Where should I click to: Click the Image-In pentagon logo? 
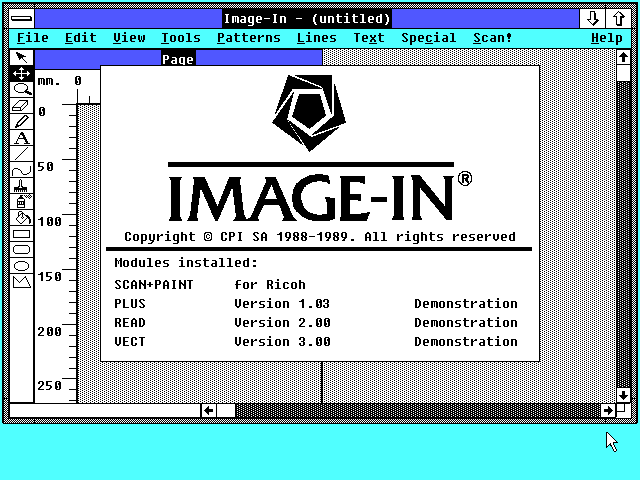(x=309, y=113)
